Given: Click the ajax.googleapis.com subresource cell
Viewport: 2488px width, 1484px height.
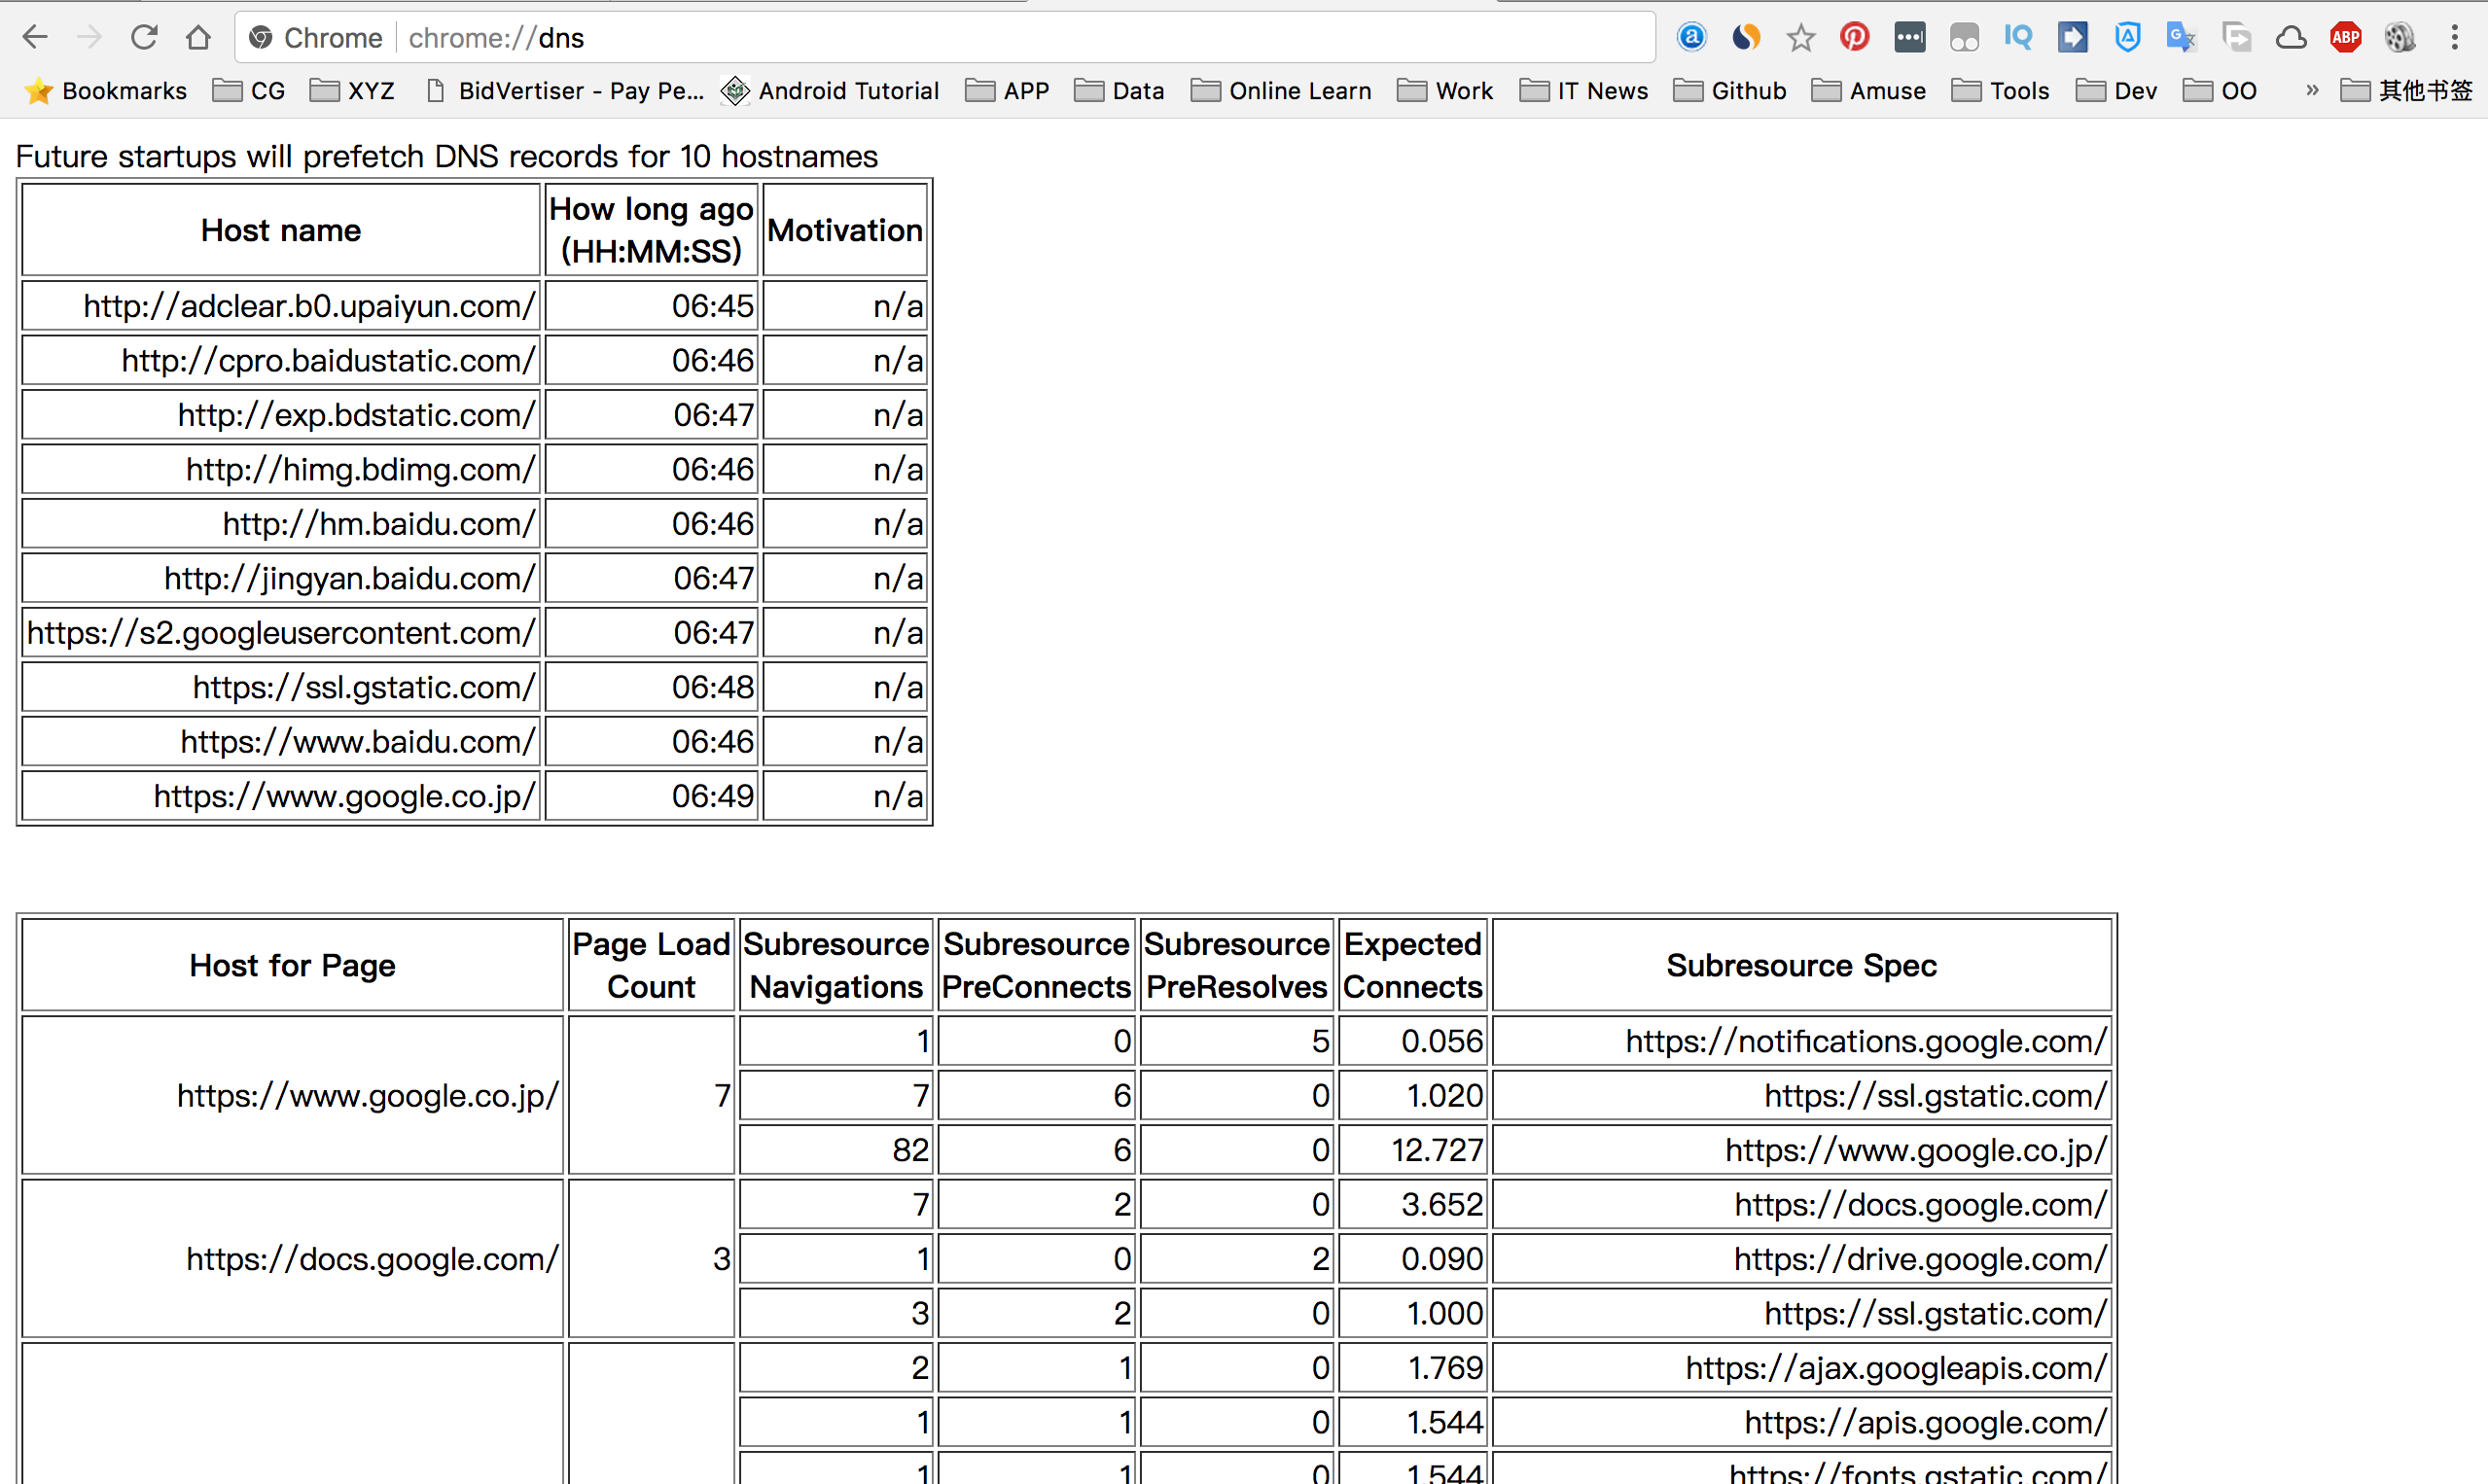Looking at the screenshot, I should [1801, 1368].
